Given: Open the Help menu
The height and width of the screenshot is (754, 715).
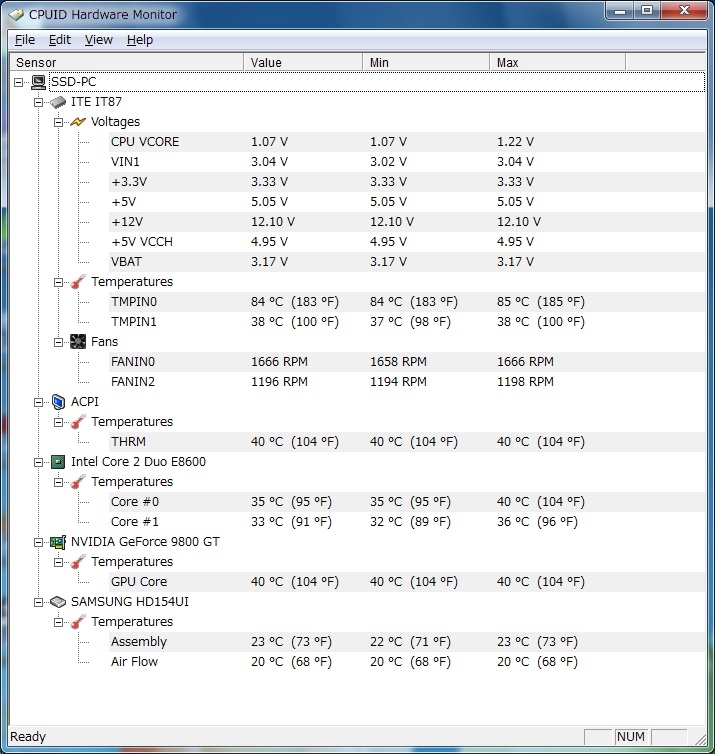Looking at the screenshot, I should [140, 40].
